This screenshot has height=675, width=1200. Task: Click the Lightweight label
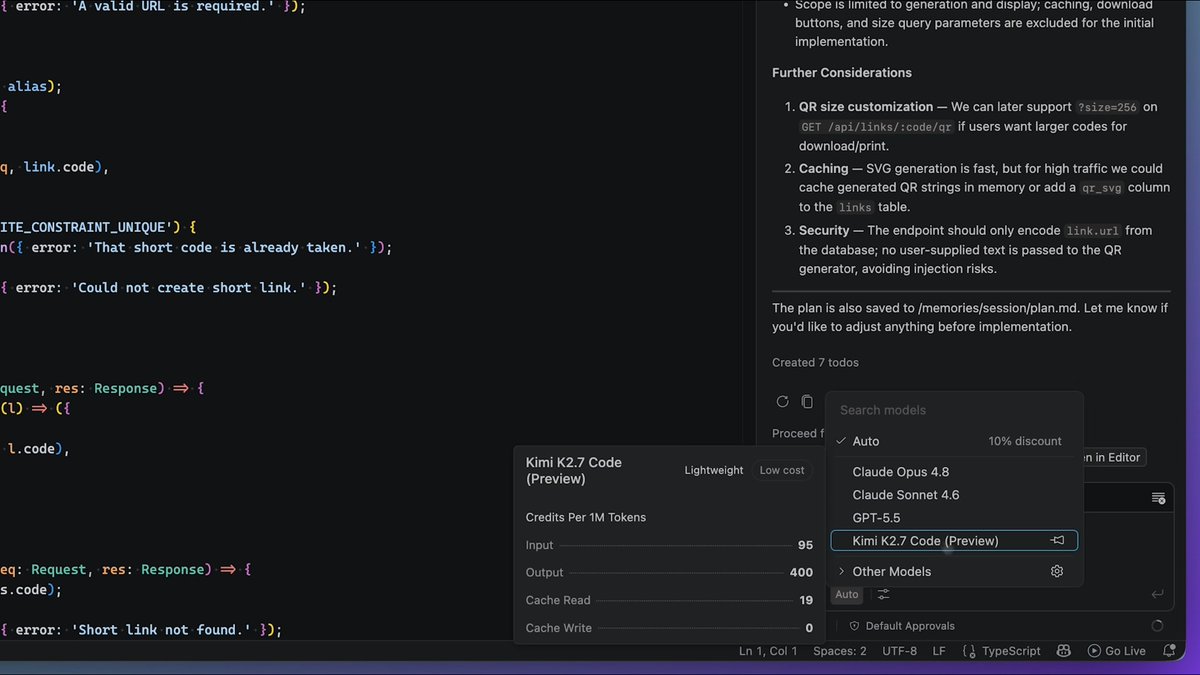[714, 470]
